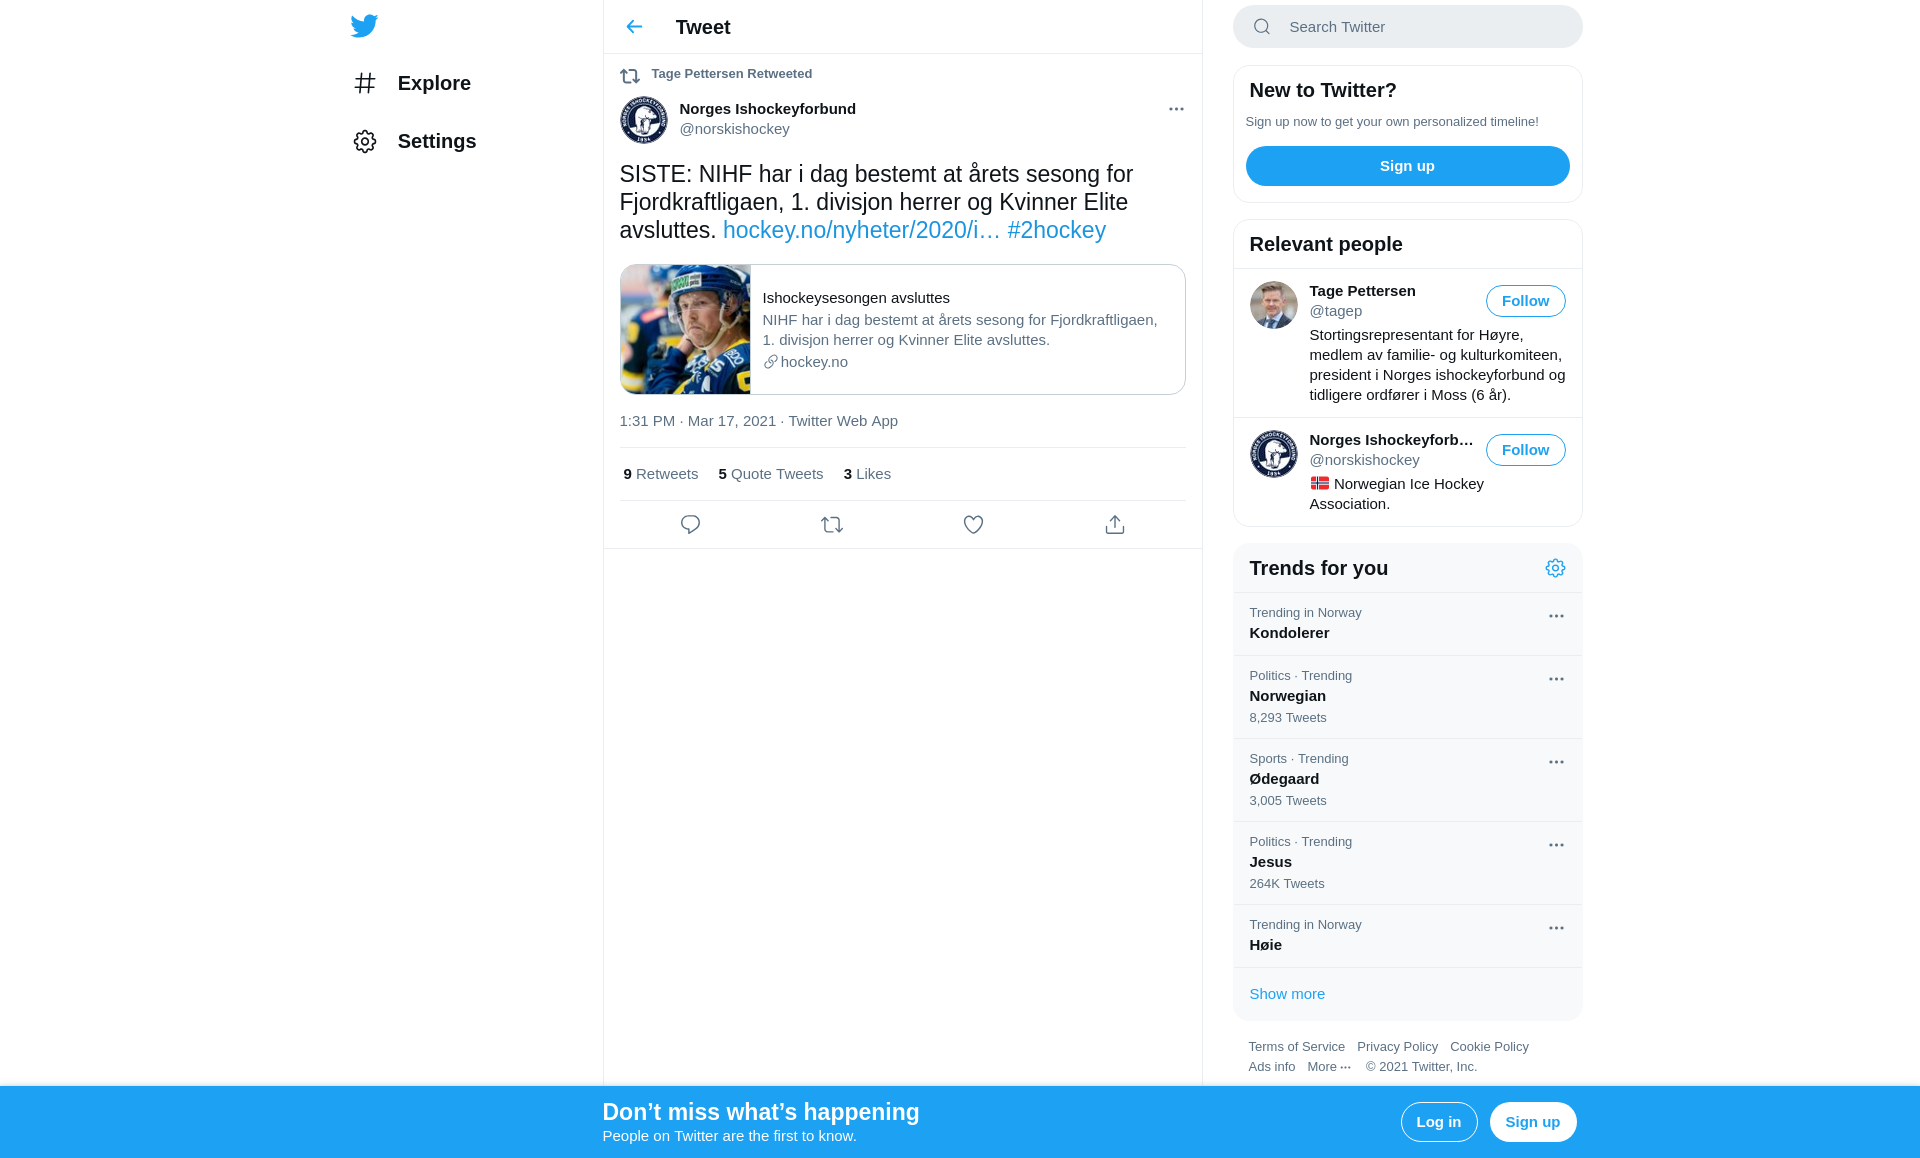
Task: Click the reply speech bubble icon
Action: point(690,525)
